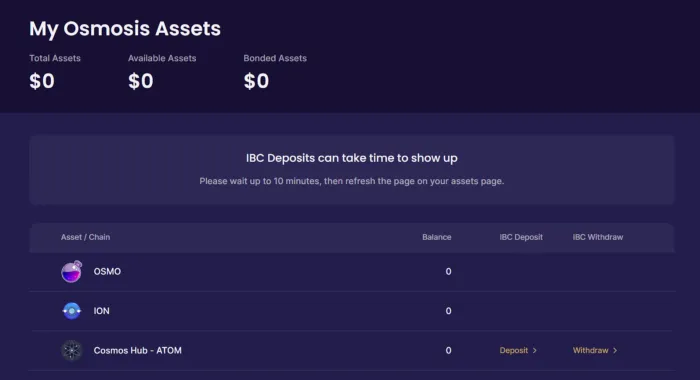Click the Balance column header
This screenshot has height=380, width=700.
(437, 237)
